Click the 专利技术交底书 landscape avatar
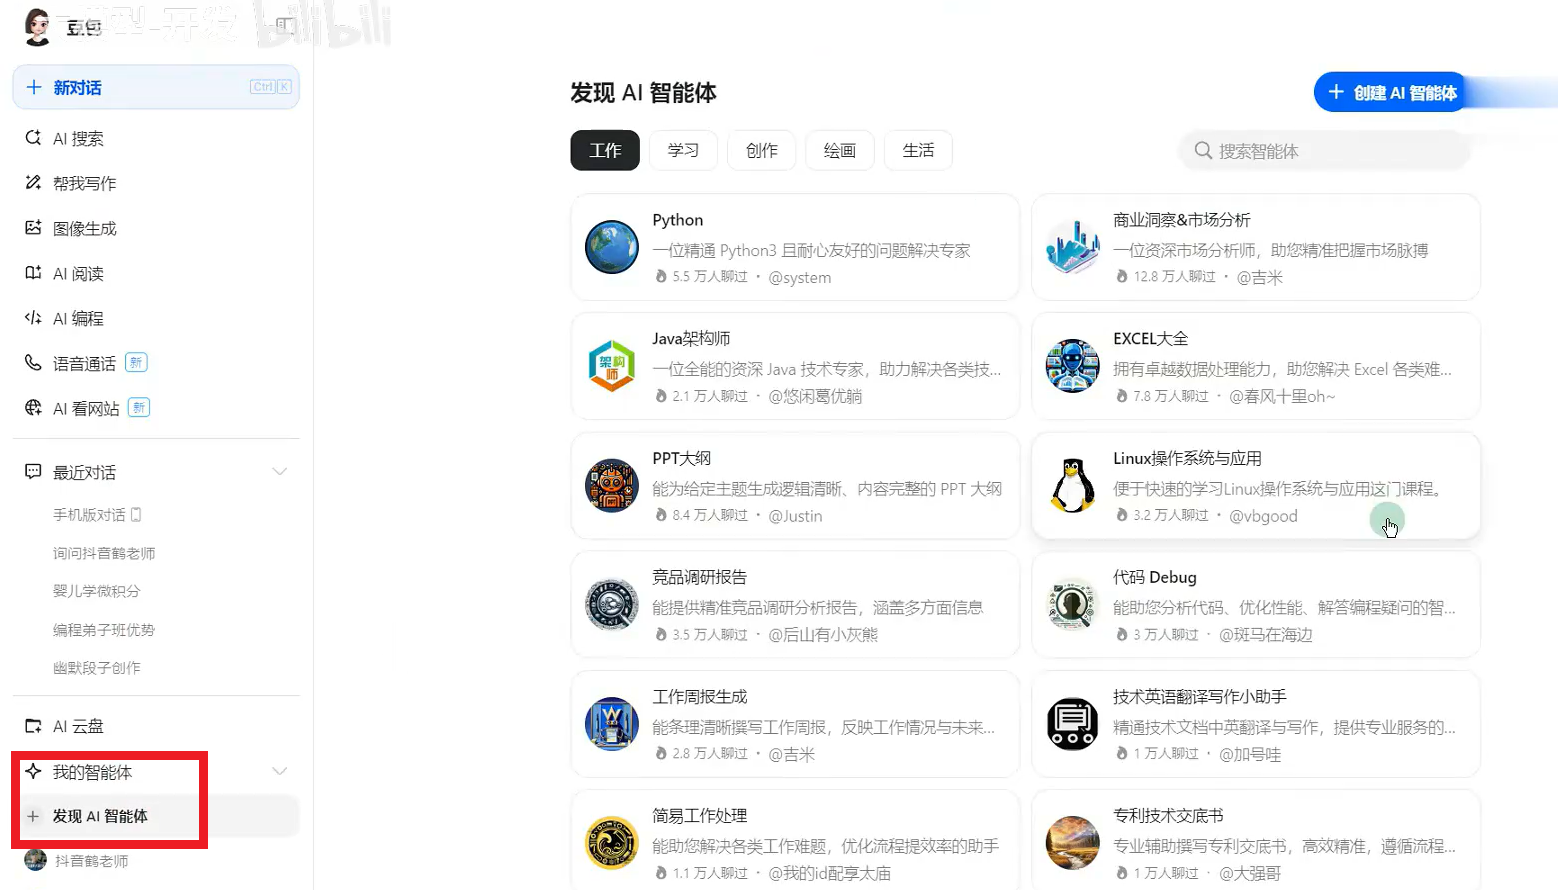The image size is (1558, 890). pos(1072,843)
